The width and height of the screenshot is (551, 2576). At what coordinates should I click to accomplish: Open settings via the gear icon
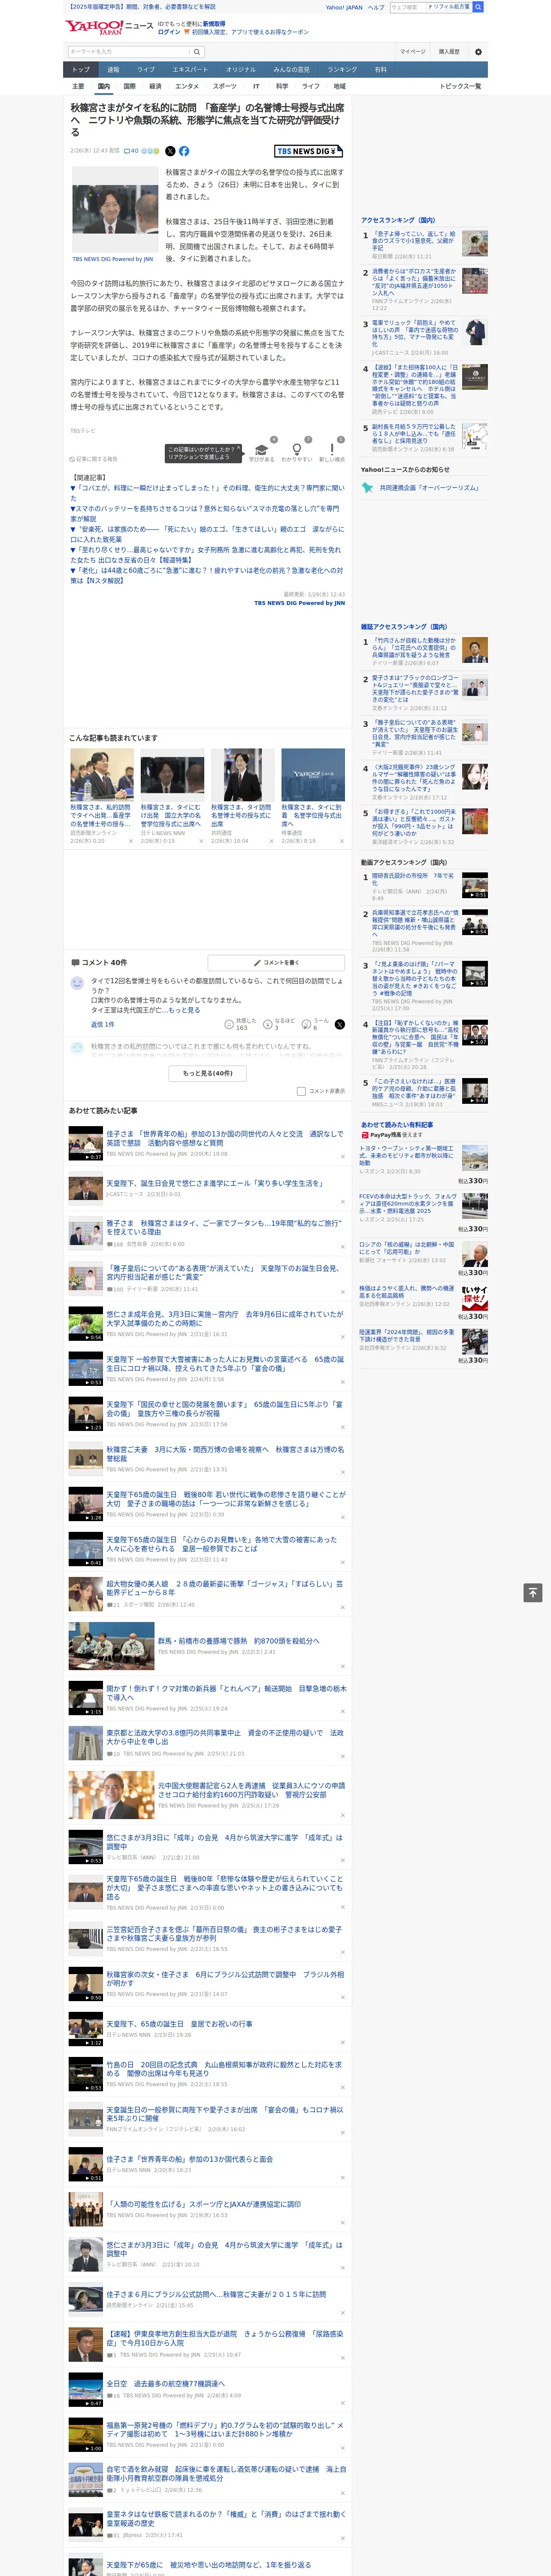(x=477, y=52)
